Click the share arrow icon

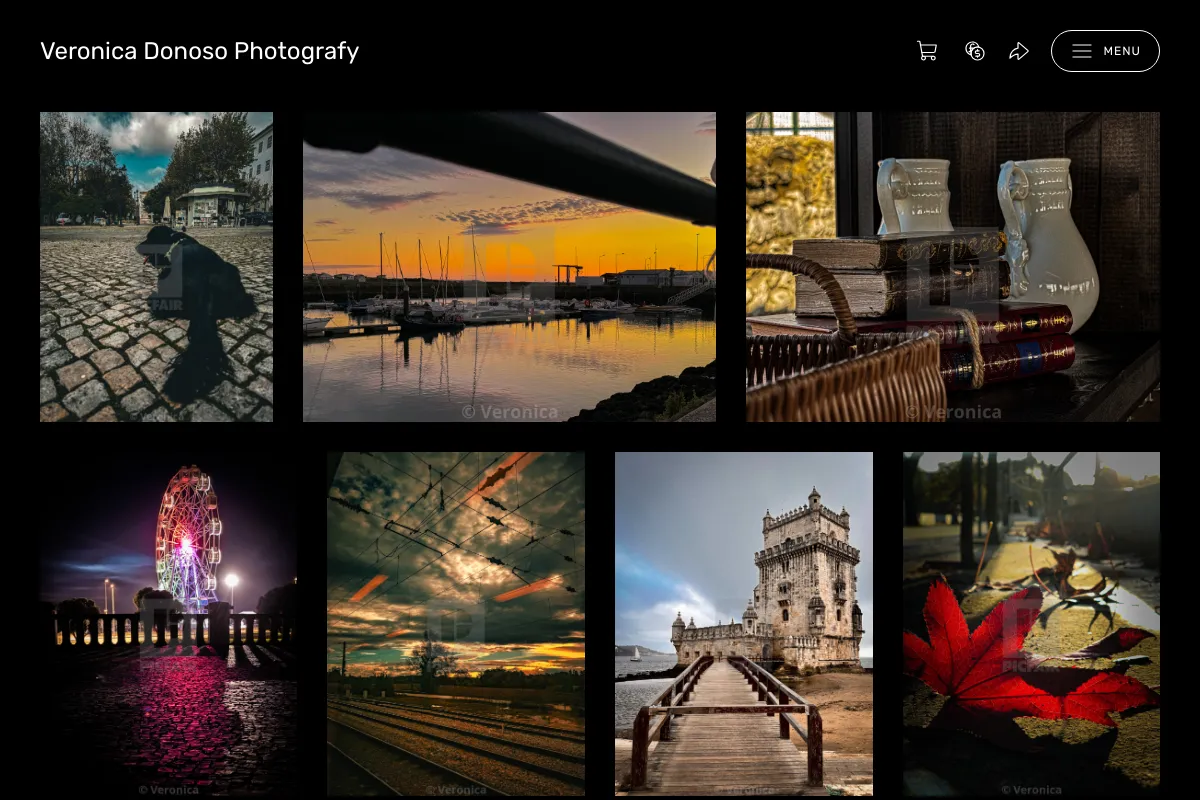(1019, 51)
